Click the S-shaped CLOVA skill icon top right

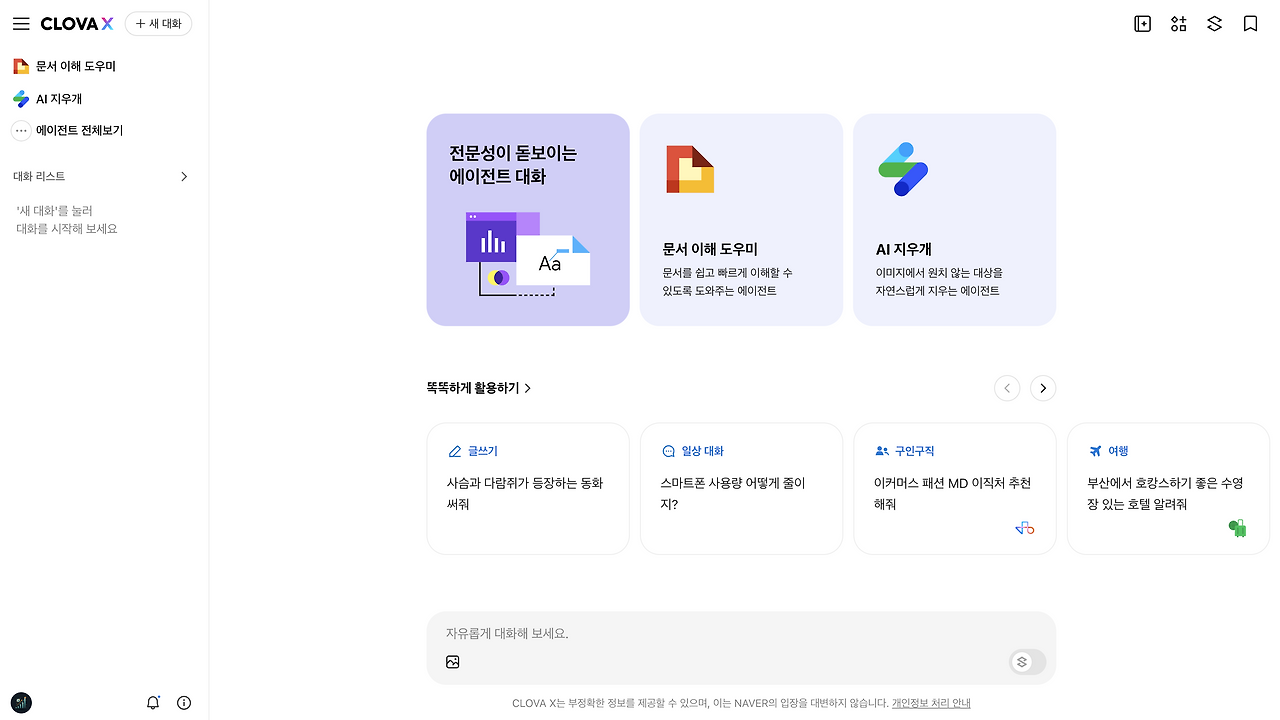[1214, 23]
